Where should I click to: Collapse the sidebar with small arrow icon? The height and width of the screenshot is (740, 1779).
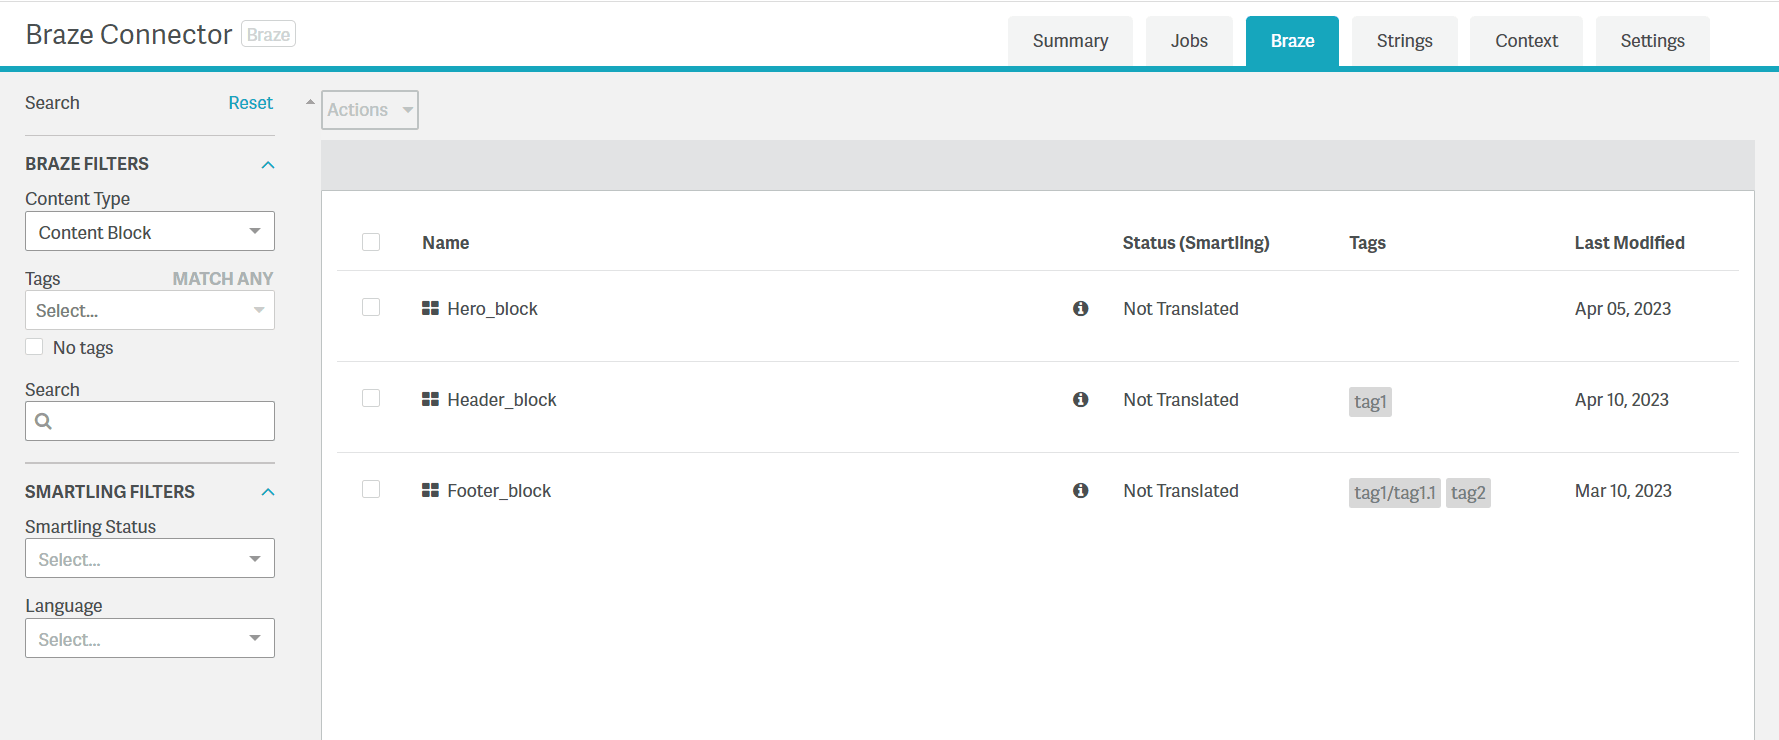coord(310,102)
